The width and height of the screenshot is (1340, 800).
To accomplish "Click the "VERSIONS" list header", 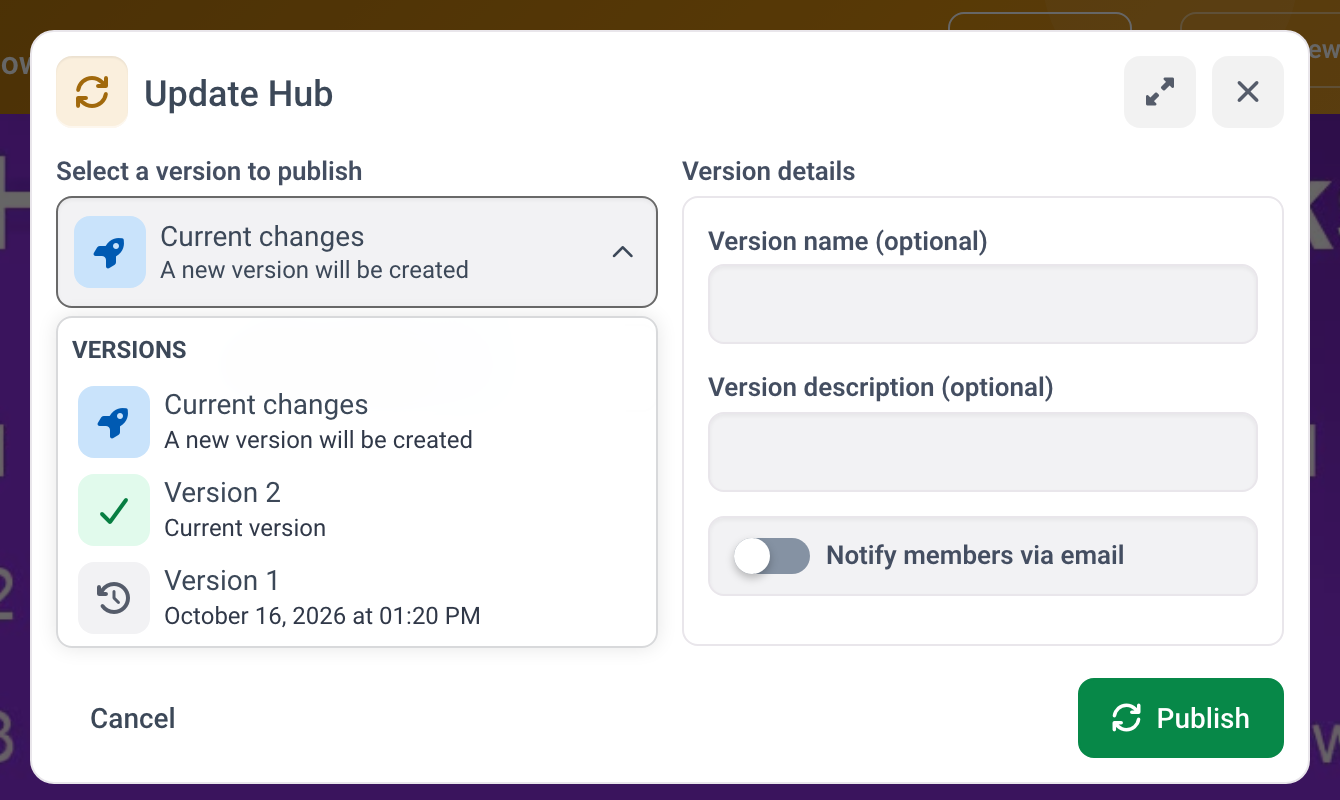I will [130, 350].
